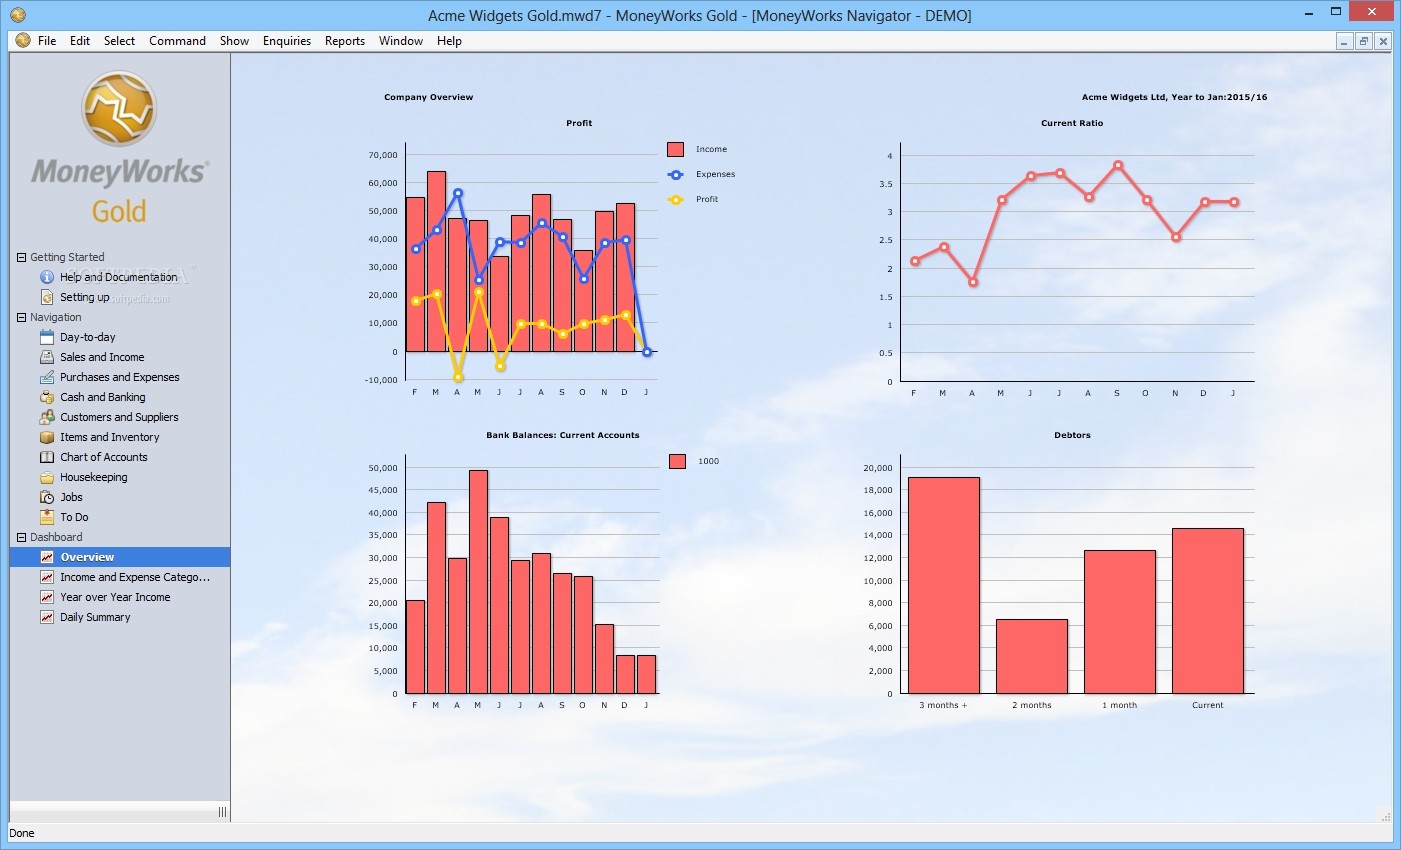
Task: Click the Cash and Banking icon
Action: point(47,397)
